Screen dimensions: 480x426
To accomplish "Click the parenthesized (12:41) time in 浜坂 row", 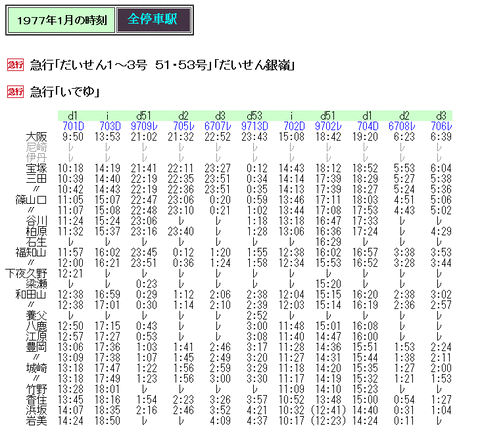I will (328, 410).
